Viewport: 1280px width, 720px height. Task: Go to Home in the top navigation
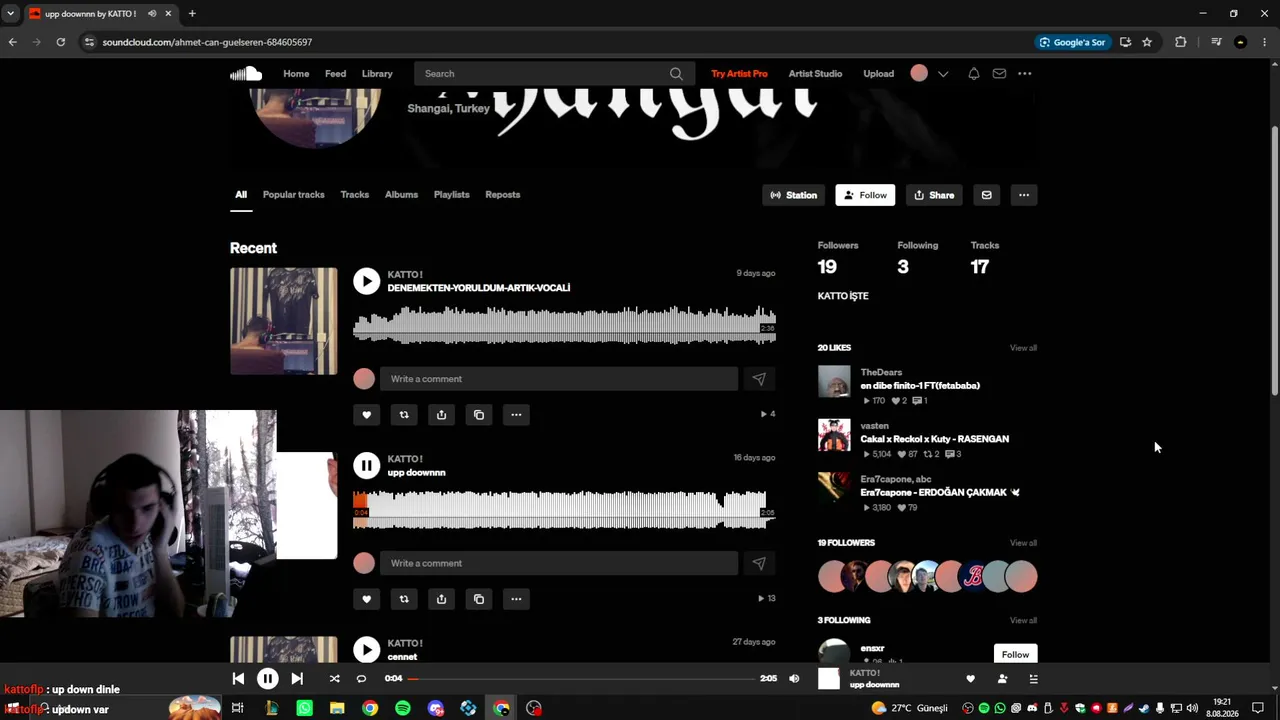[x=296, y=74]
